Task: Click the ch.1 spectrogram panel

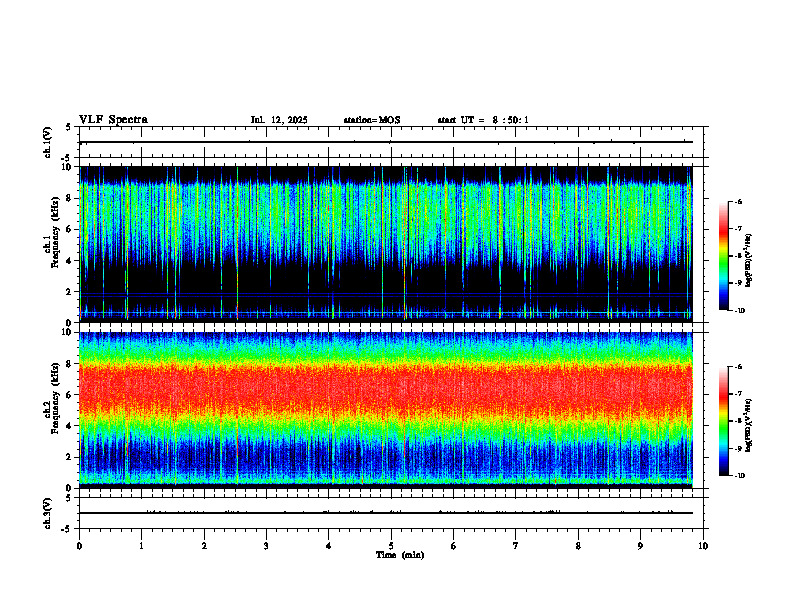Action: click(x=386, y=244)
